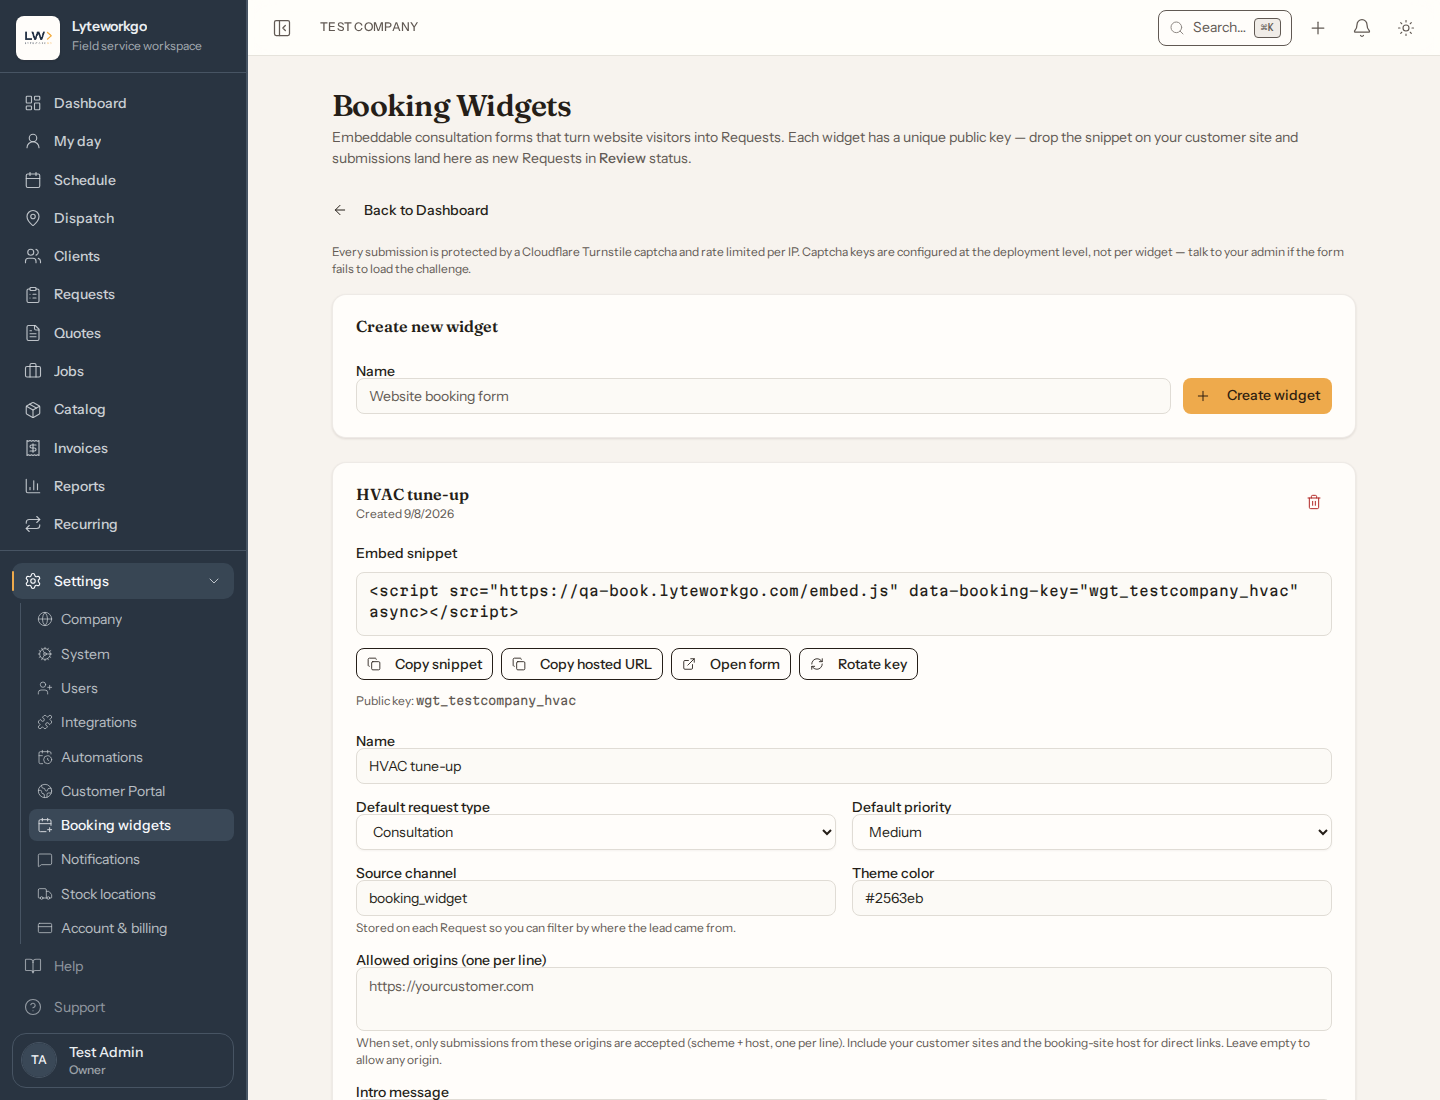Viewport: 1440px width, 1100px height.
Task: Open the Default priority dropdown
Action: pos(1092,832)
